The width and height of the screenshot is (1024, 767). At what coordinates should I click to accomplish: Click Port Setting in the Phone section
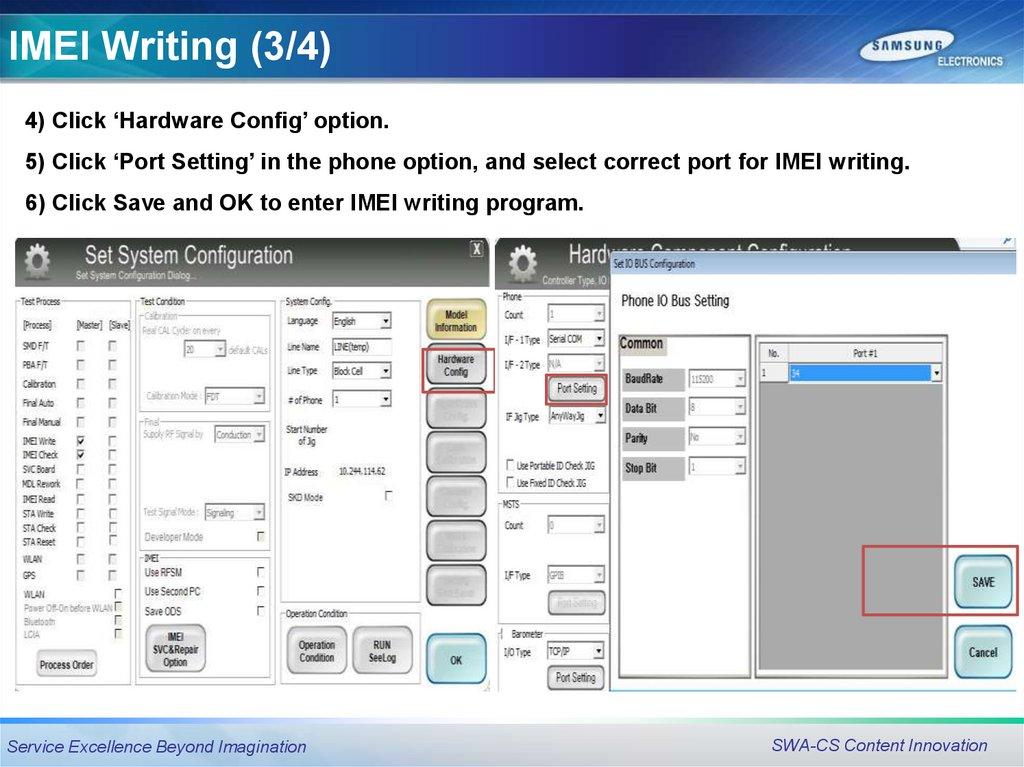click(x=576, y=389)
